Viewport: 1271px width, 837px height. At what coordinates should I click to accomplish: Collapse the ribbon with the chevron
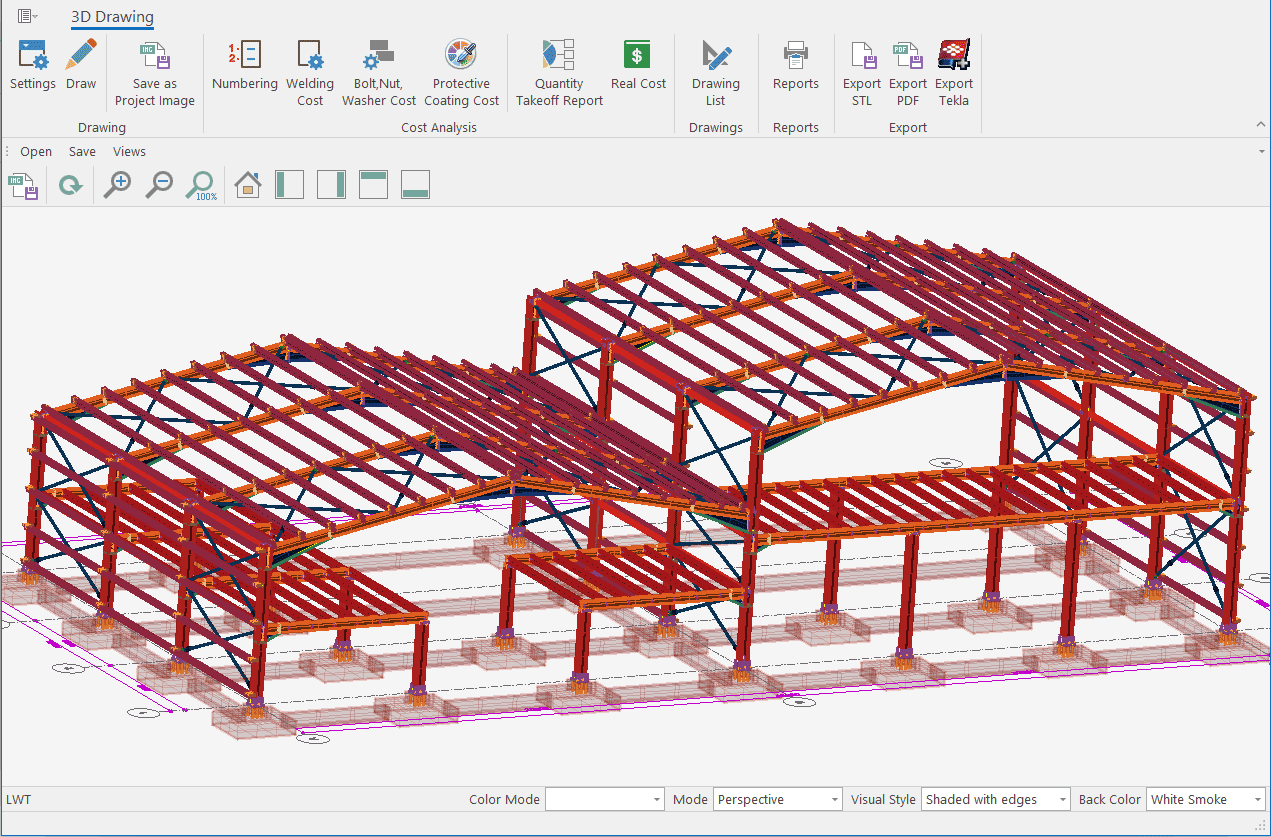(1260, 125)
